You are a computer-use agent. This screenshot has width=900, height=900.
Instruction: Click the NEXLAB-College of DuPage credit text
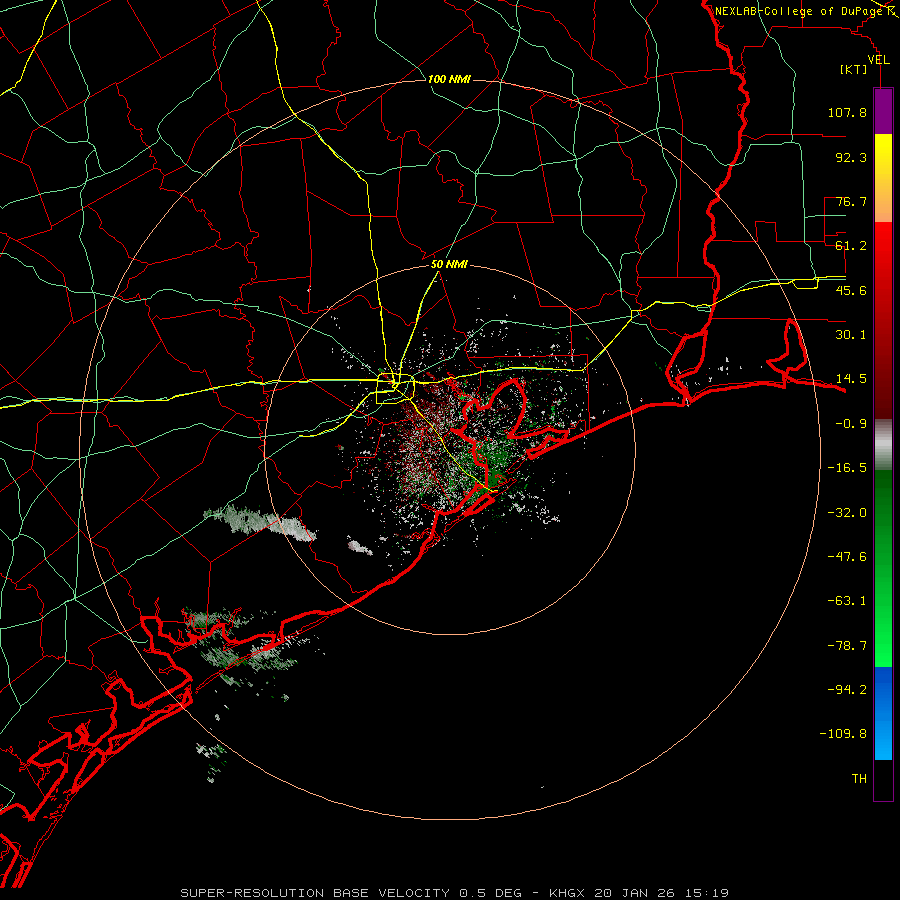pyautogui.click(x=799, y=11)
